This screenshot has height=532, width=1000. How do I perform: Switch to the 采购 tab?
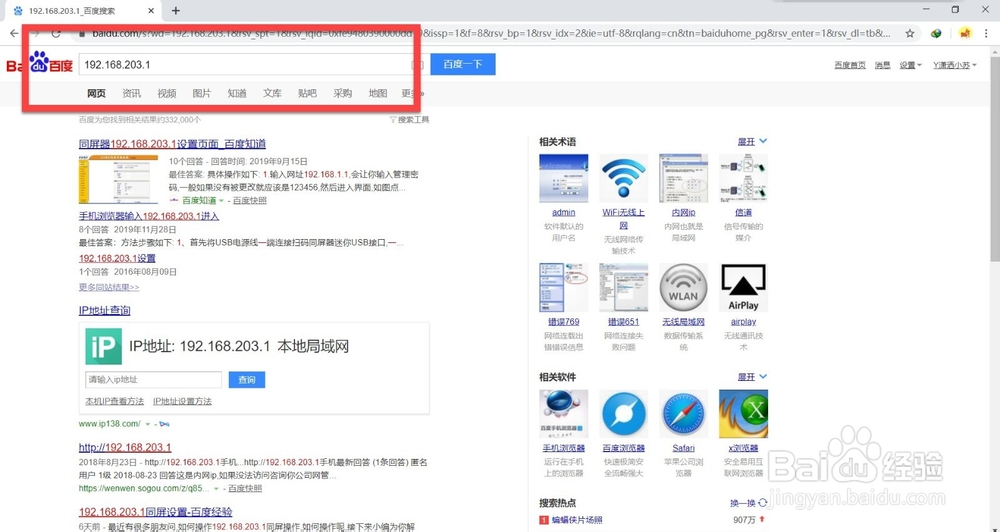click(x=342, y=93)
